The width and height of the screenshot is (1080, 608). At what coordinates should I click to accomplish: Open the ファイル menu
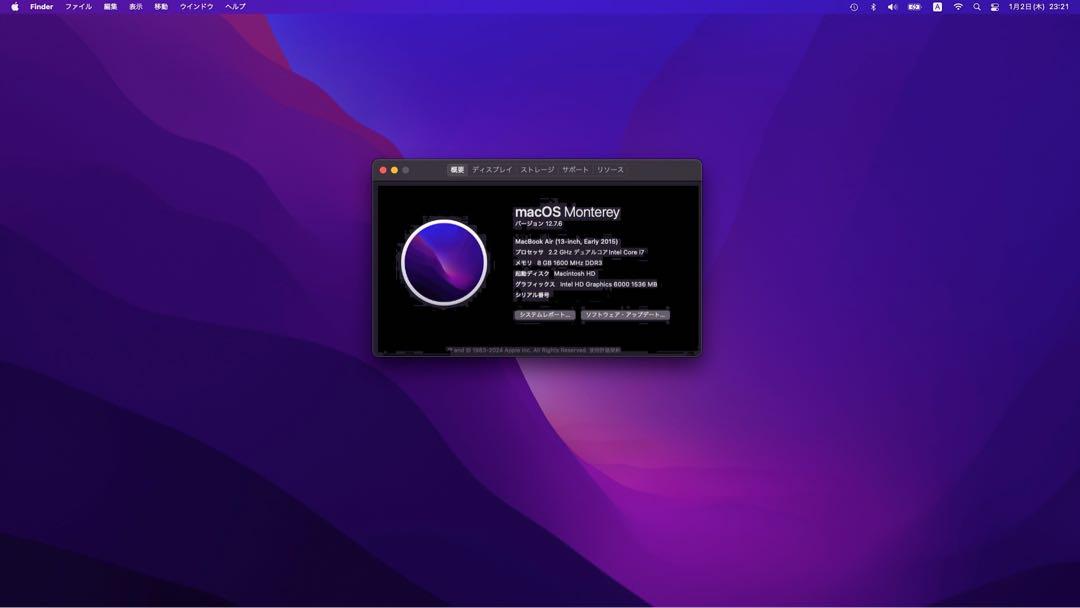click(79, 7)
